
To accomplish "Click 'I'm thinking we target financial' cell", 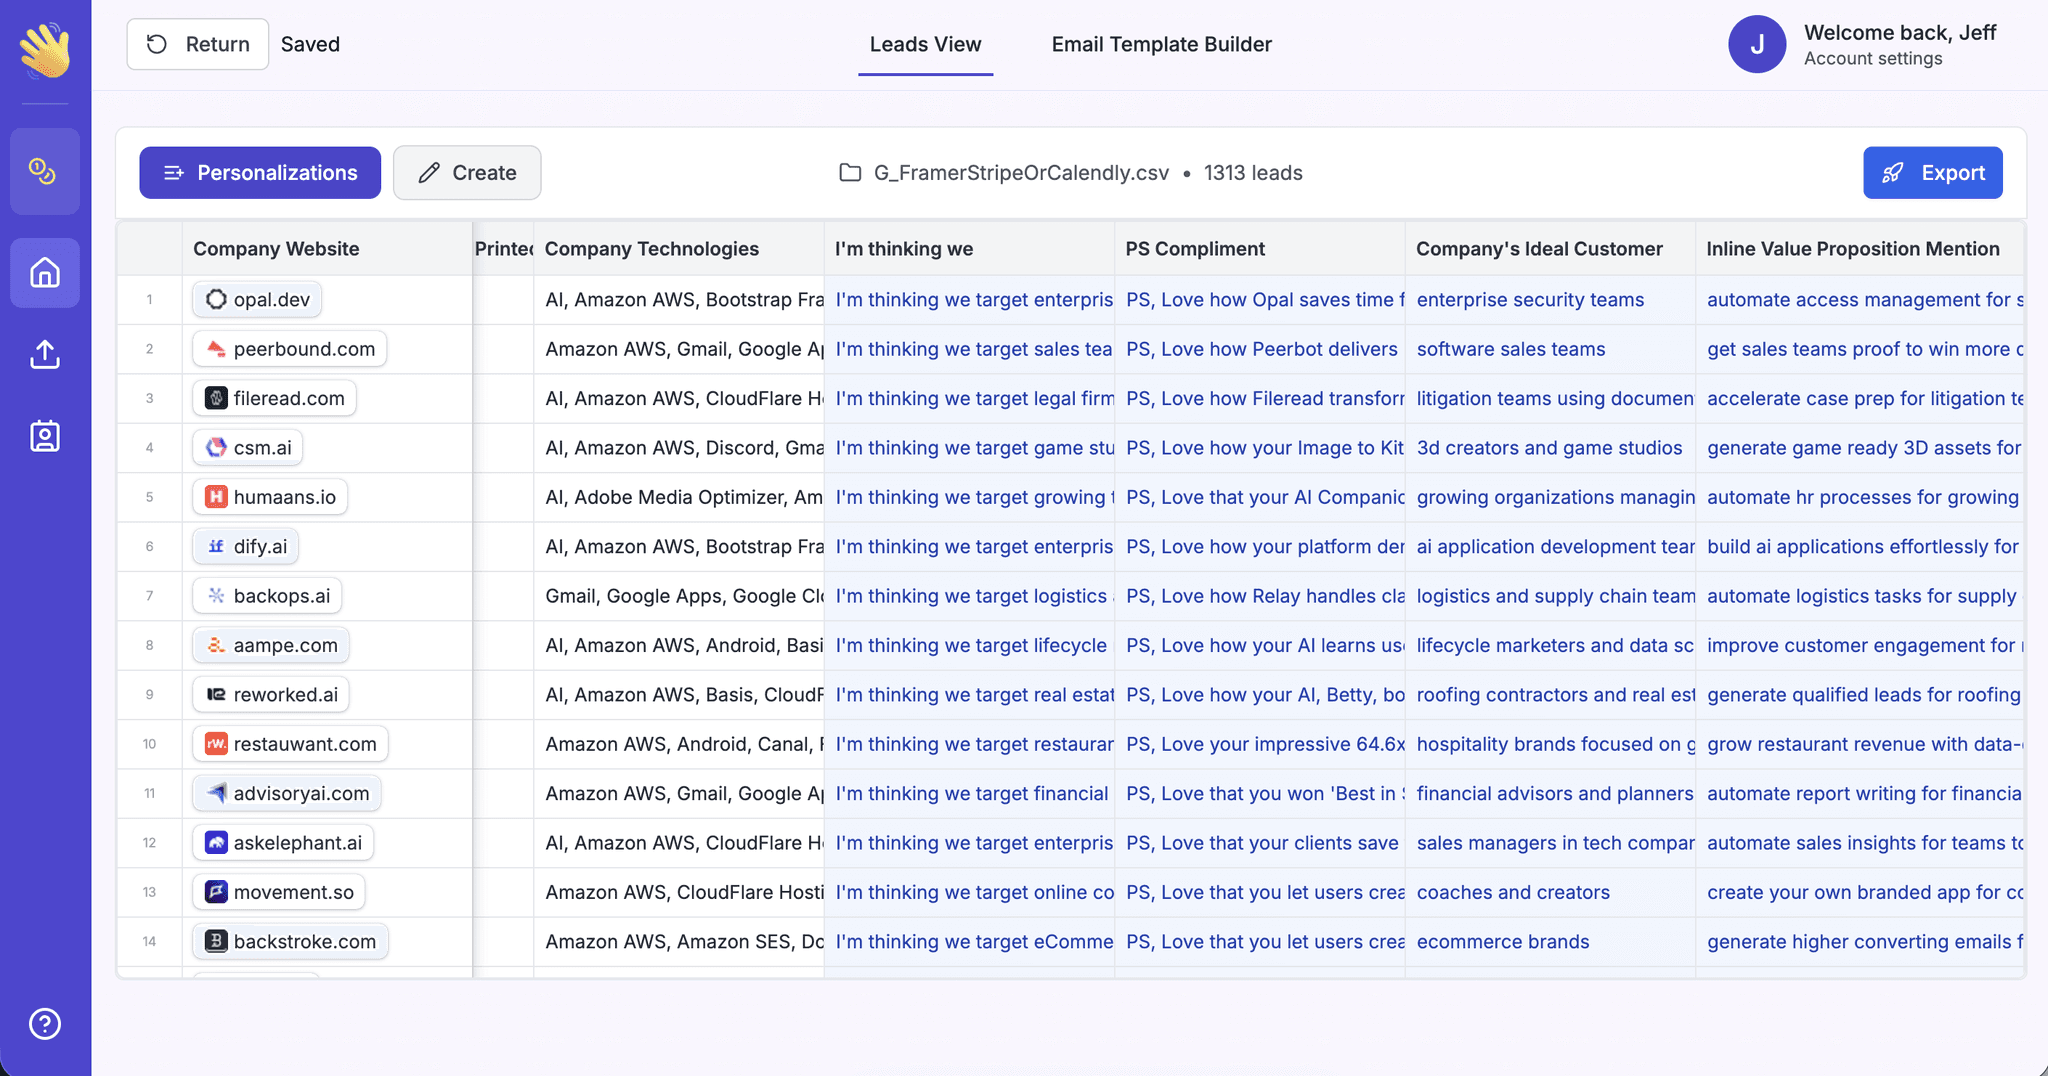I will point(969,793).
